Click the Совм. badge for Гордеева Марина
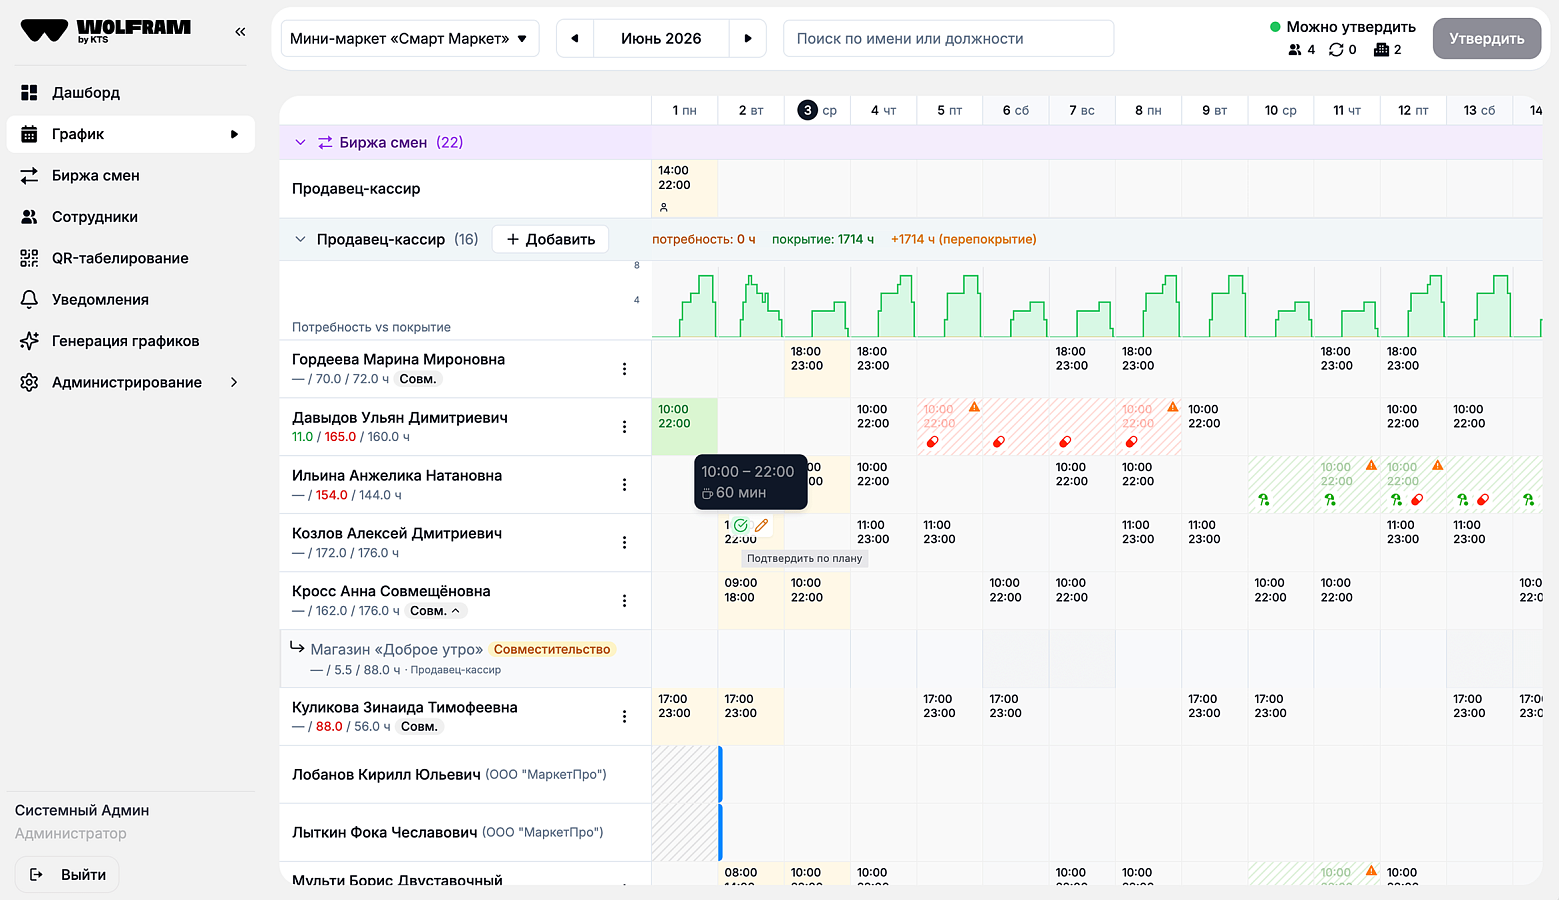 (418, 379)
